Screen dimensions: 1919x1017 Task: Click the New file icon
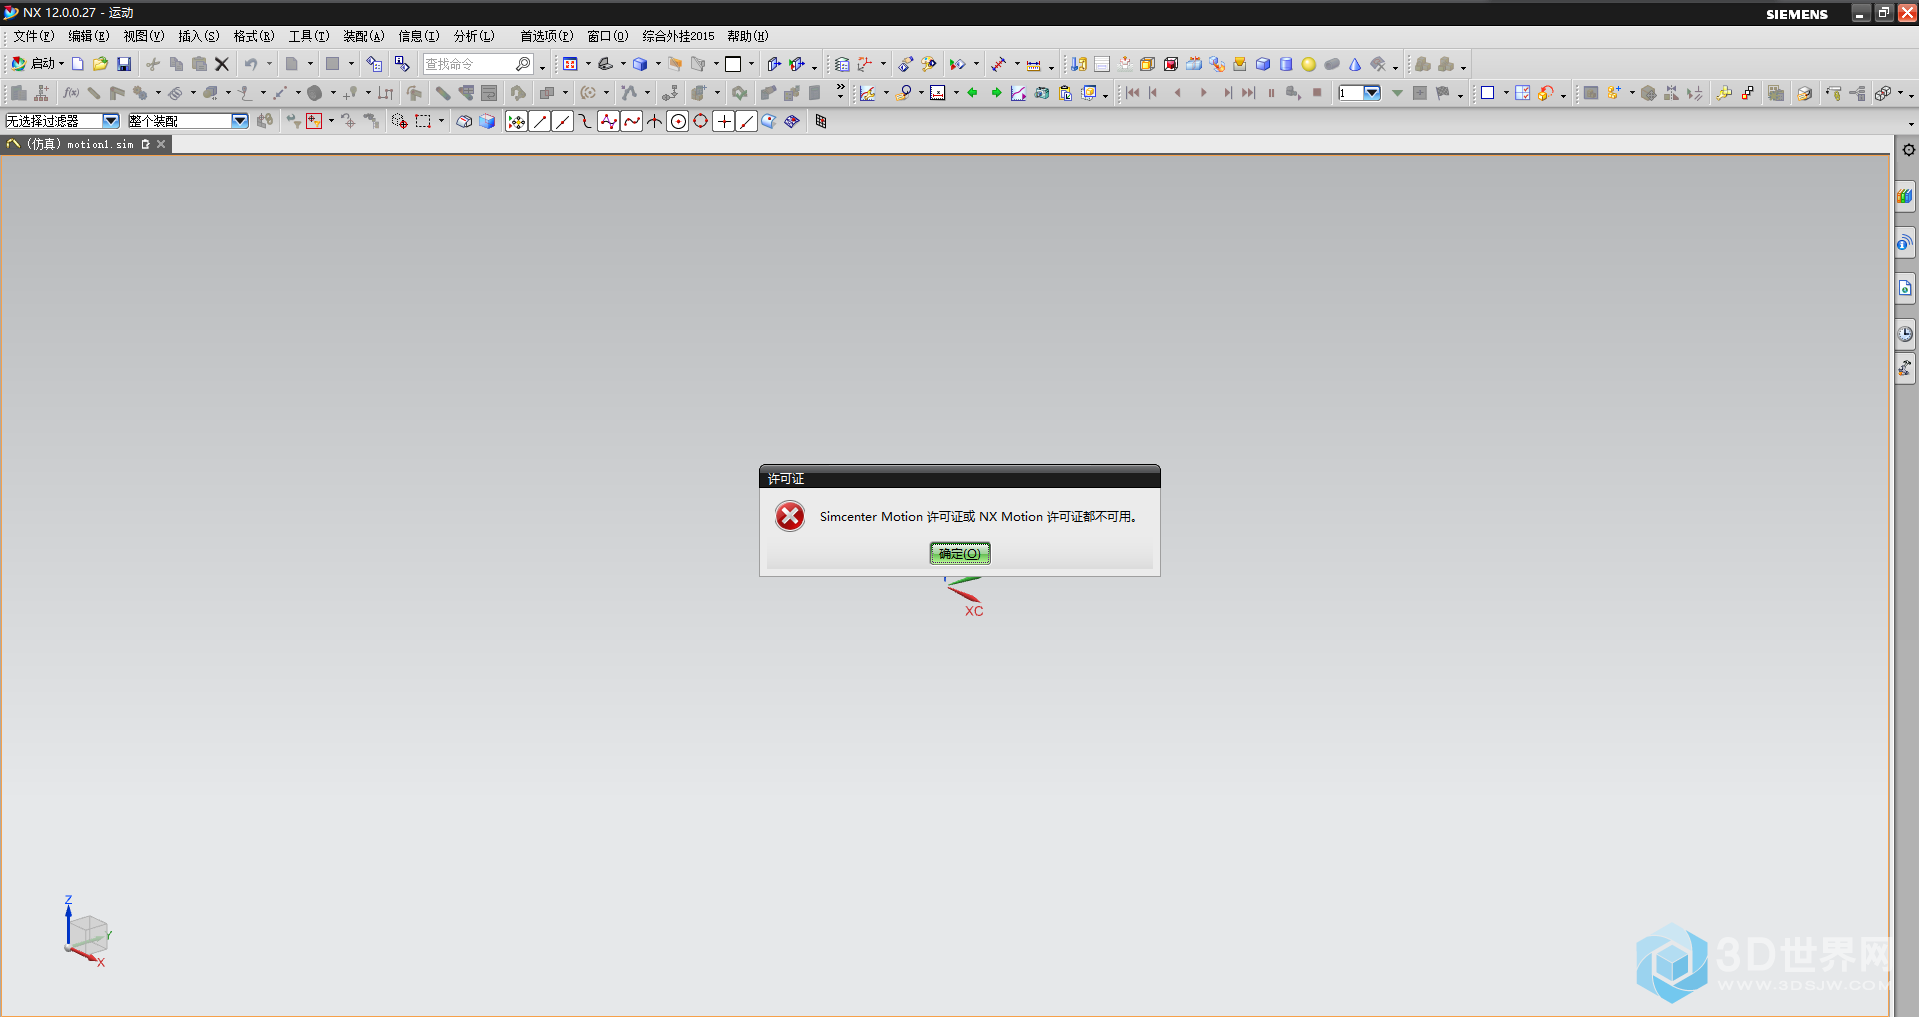tap(78, 64)
